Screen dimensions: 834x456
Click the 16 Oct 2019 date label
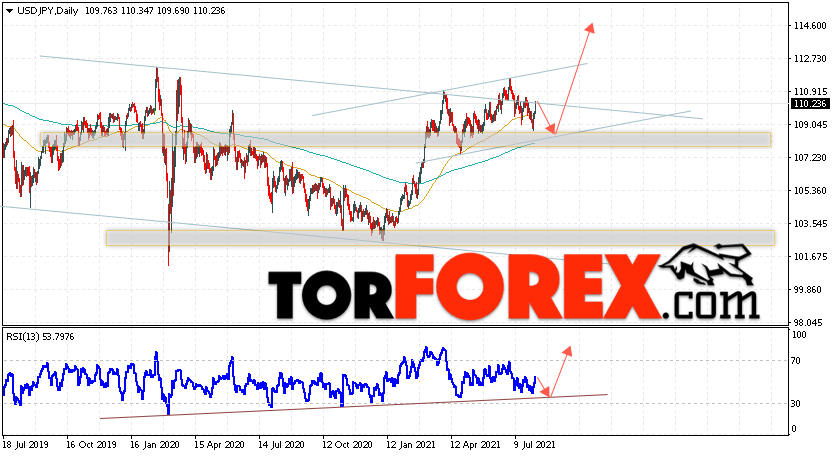click(x=91, y=444)
